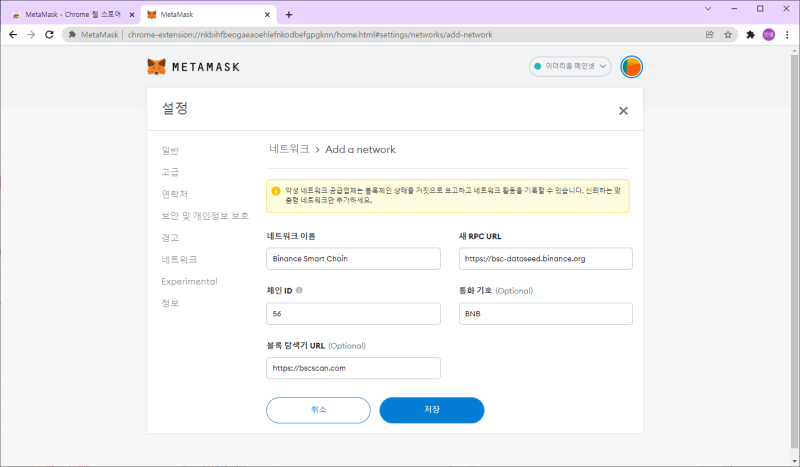Open the browser extensions puzzle icon

pyautogui.click(x=750, y=35)
